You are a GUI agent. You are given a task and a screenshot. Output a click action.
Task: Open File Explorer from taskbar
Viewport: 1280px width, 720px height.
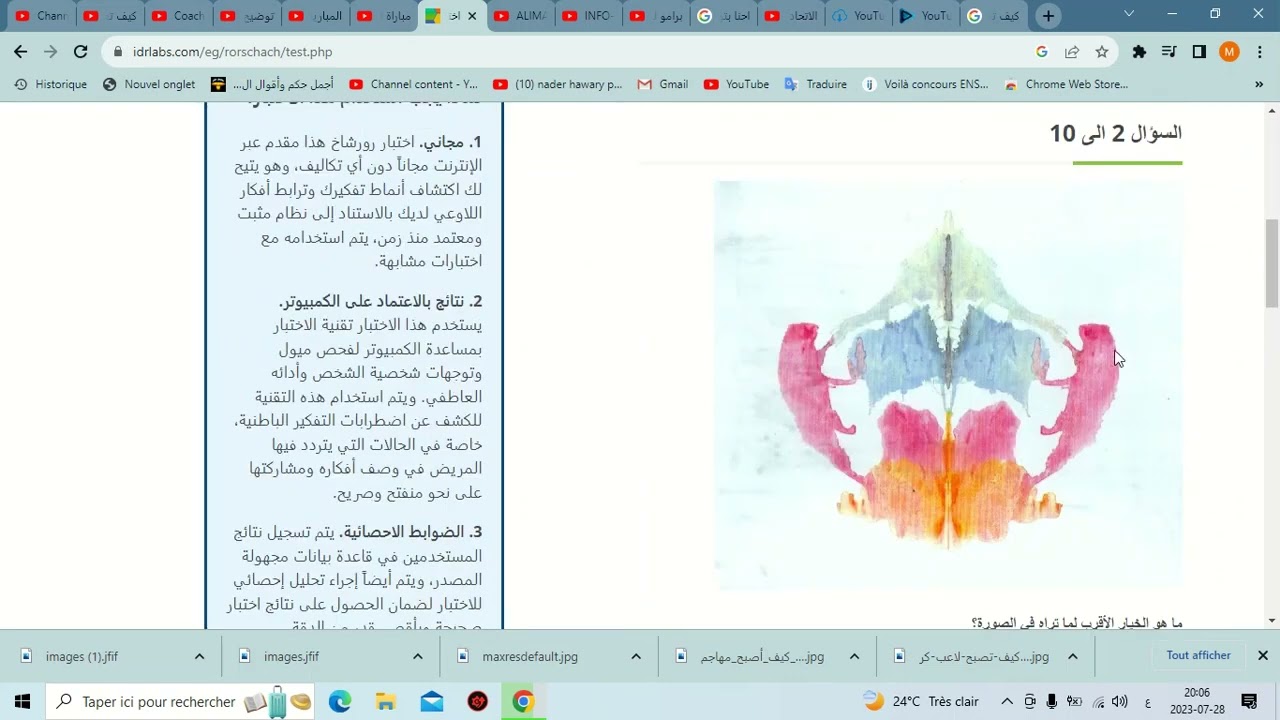coord(386,701)
